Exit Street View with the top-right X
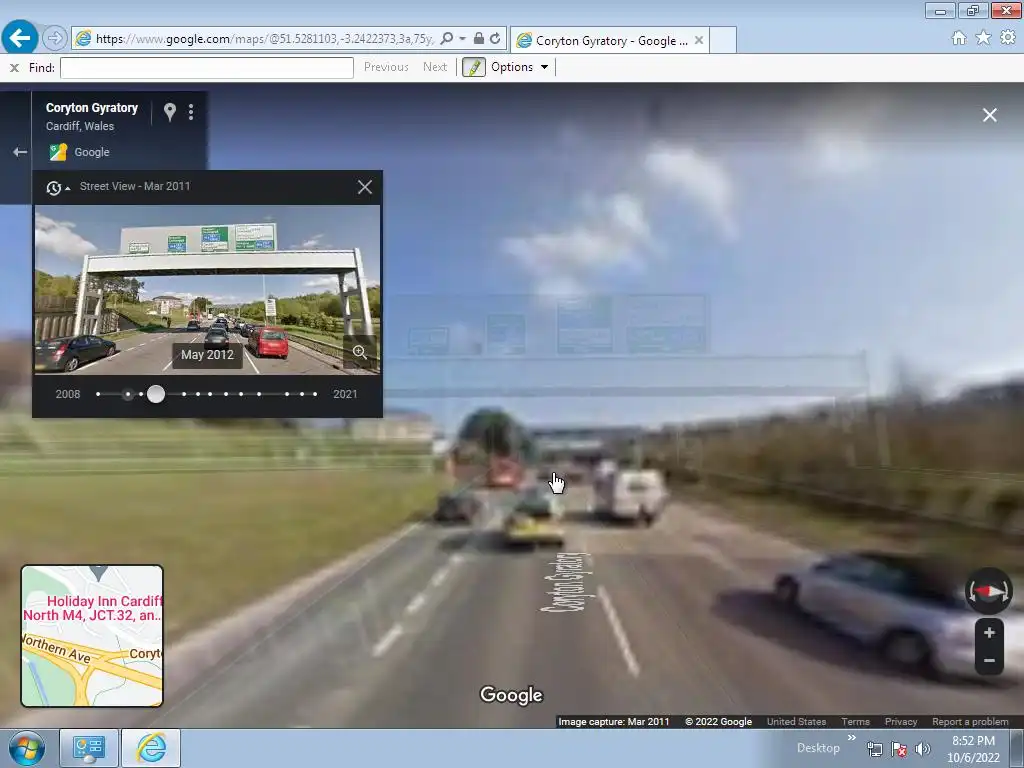The image size is (1024, 768). [x=989, y=115]
